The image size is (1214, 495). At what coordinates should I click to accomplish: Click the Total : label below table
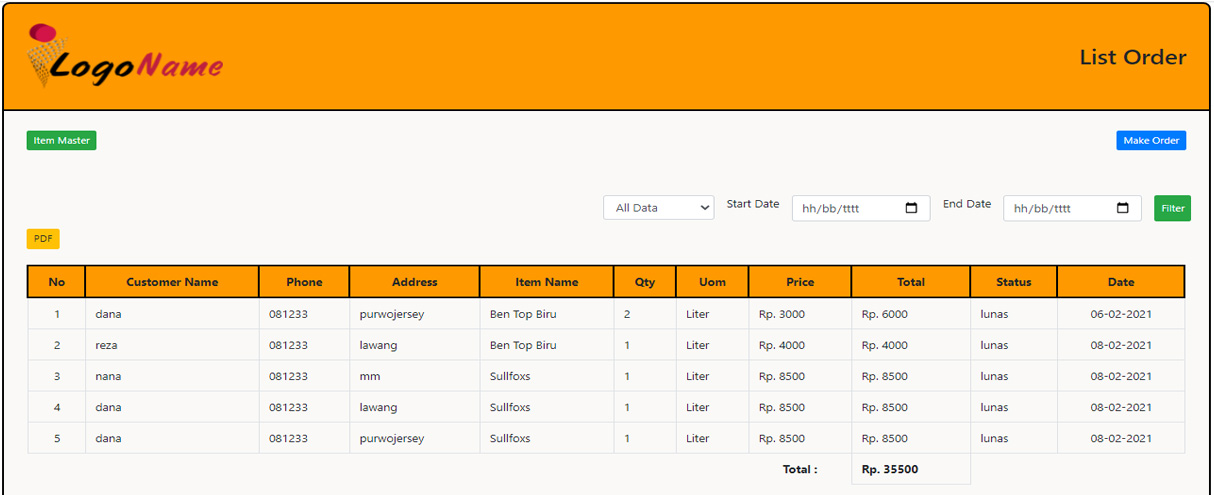coord(800,469)
